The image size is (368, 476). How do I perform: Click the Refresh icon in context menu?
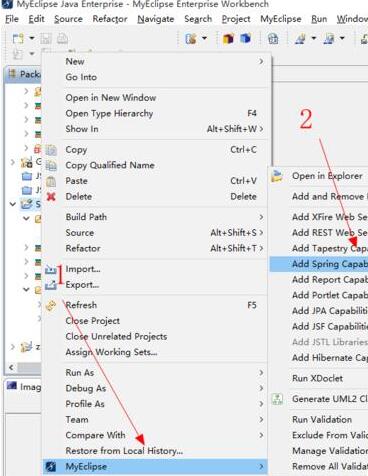[51, 305]
